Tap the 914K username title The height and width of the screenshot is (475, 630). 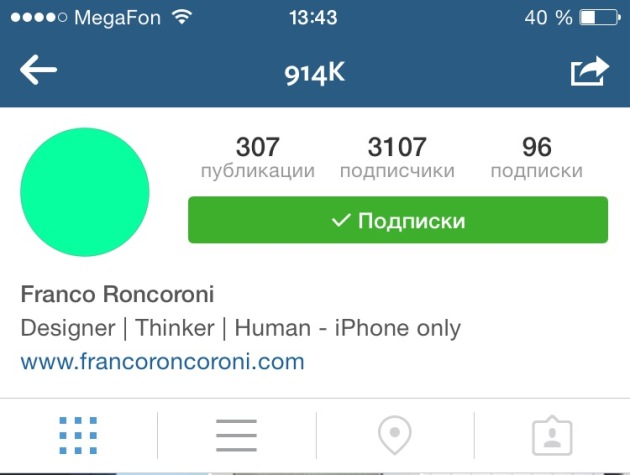[315, 74]
